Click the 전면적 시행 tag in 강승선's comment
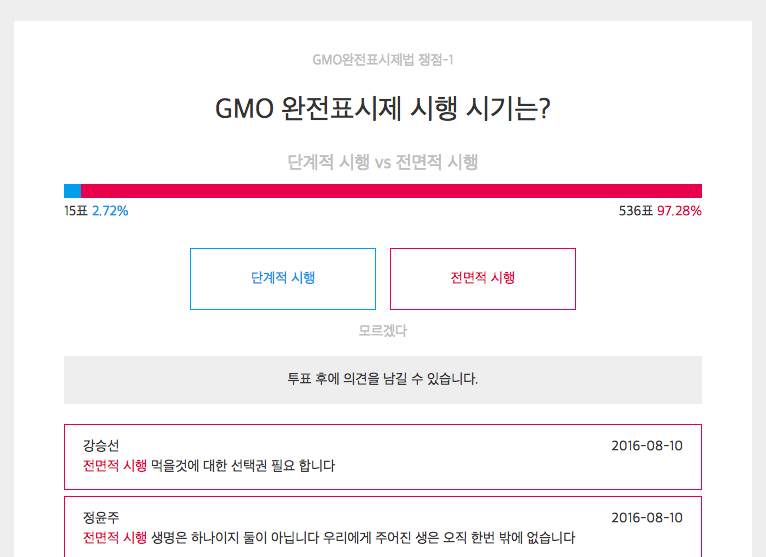766x557 pixels. click(115, 466)
